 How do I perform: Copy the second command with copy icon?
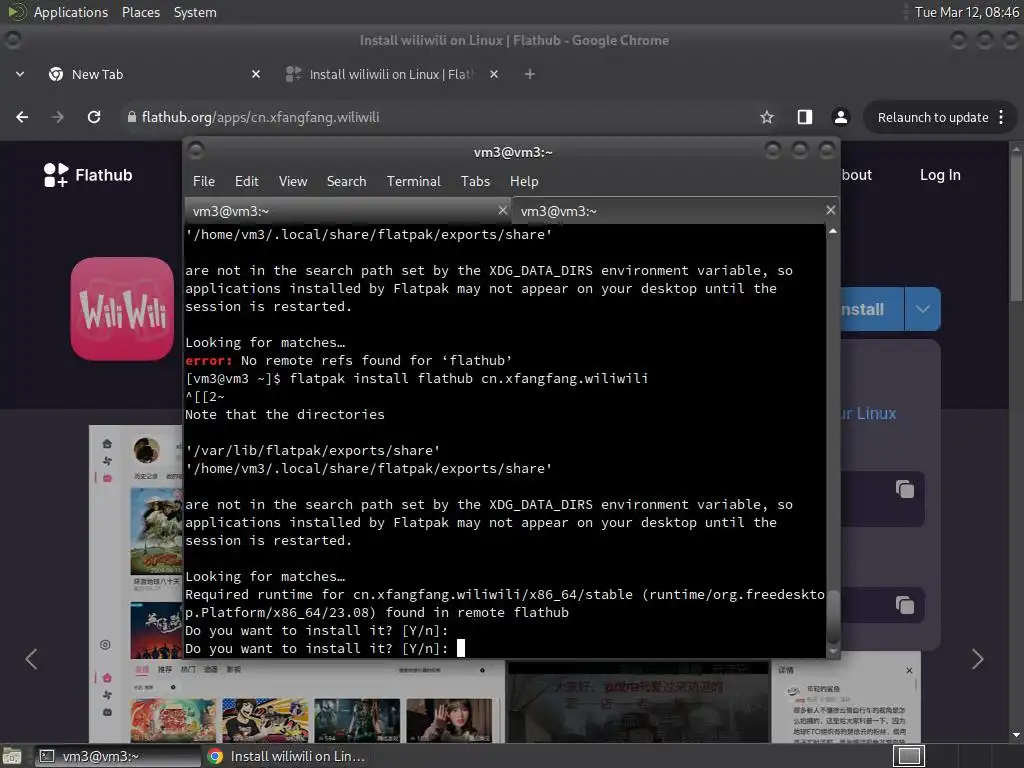tap(904, 605)
